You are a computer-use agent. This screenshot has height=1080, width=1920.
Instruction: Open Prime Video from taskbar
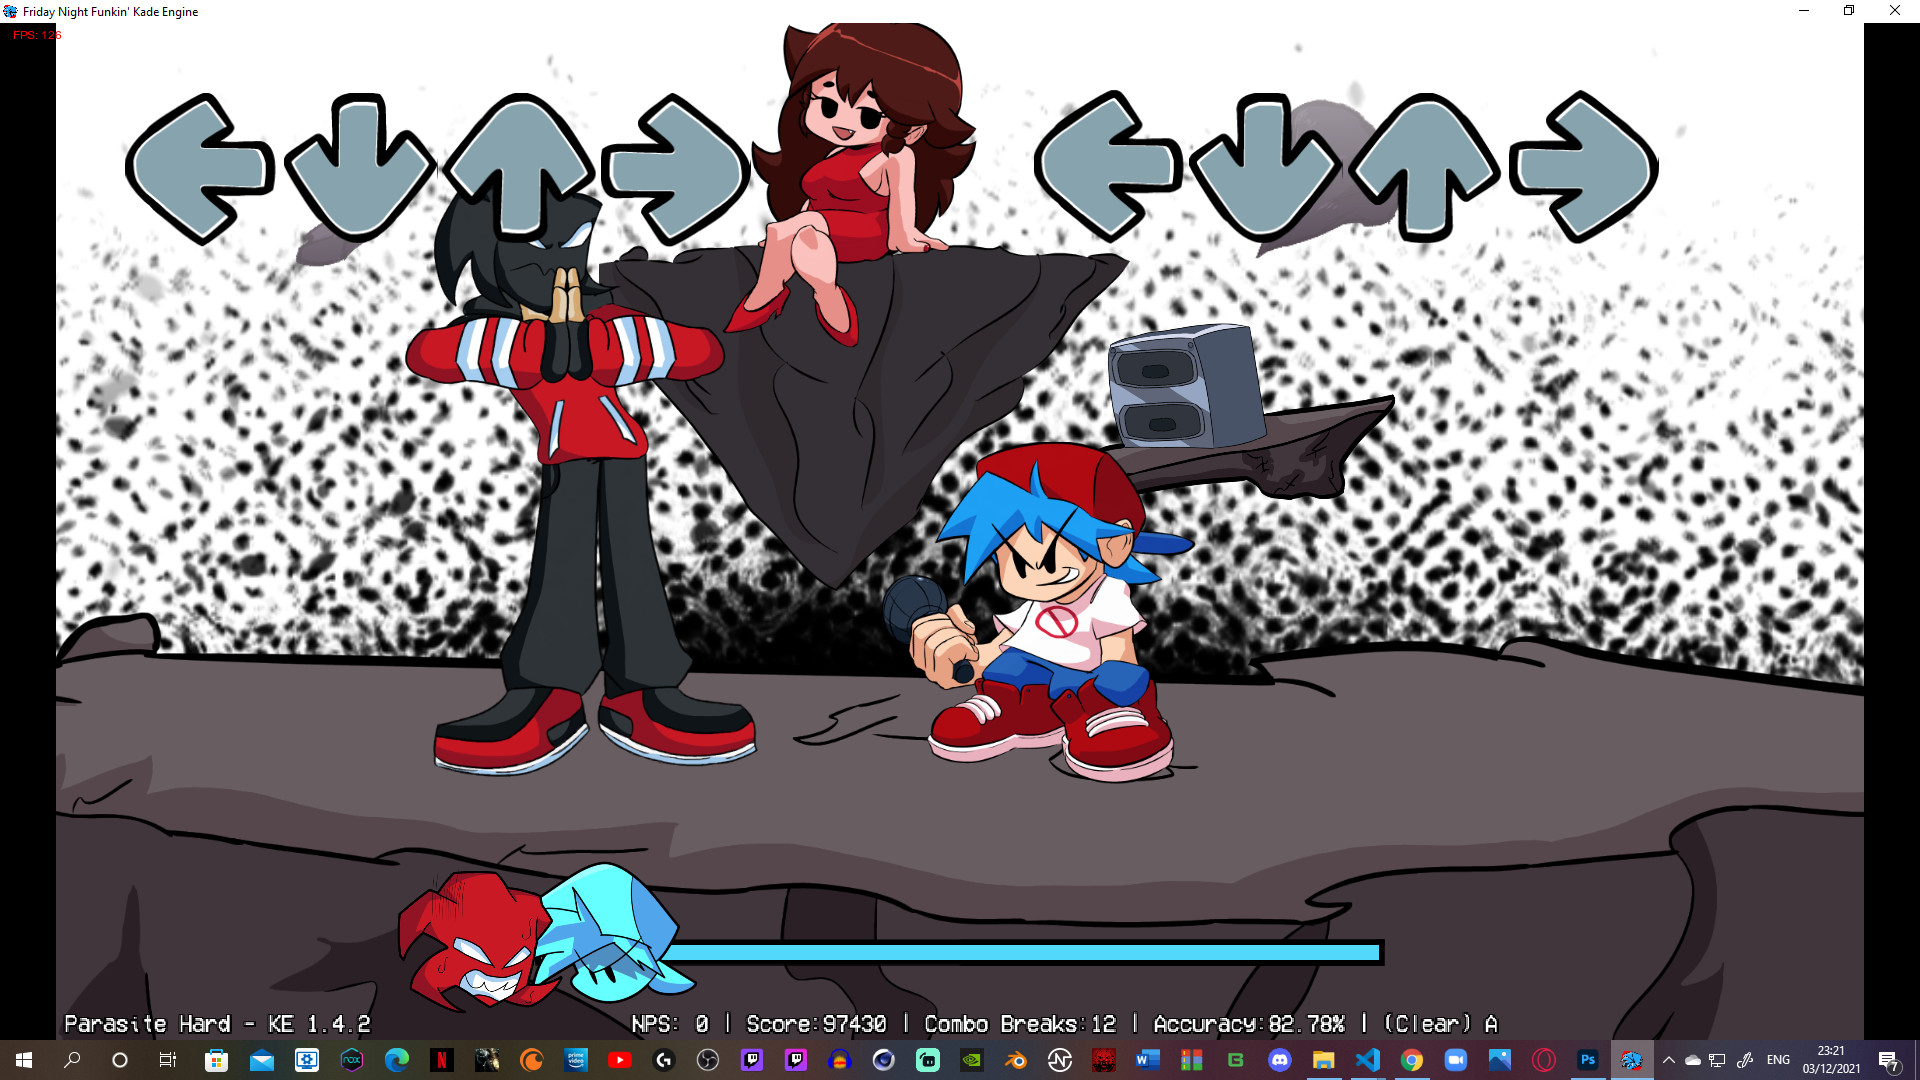click(576, 1060)
